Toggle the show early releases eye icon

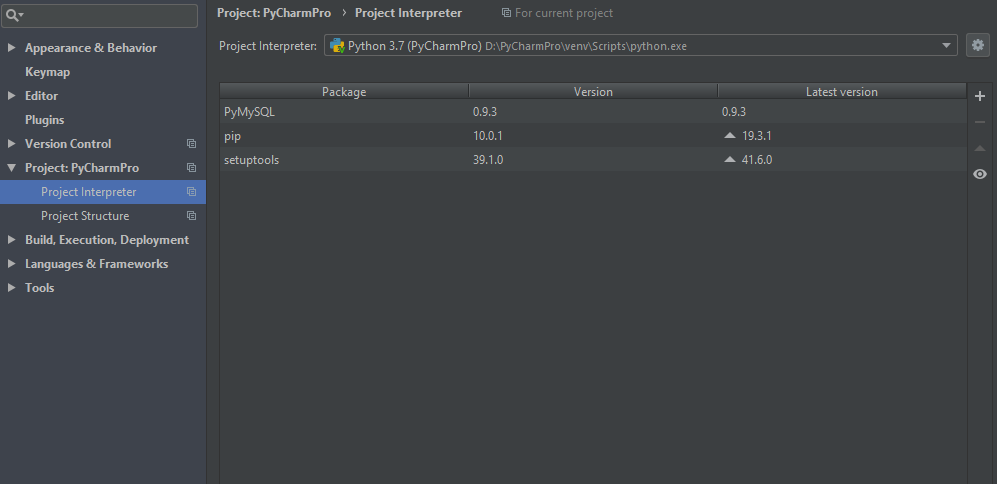[980, 174]
